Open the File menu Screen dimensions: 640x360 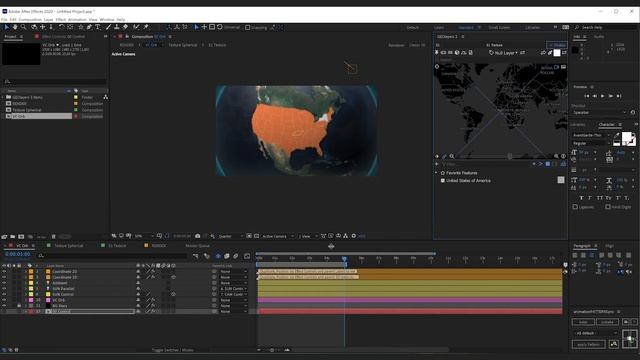pyautogui.click(x=4, y=20)
